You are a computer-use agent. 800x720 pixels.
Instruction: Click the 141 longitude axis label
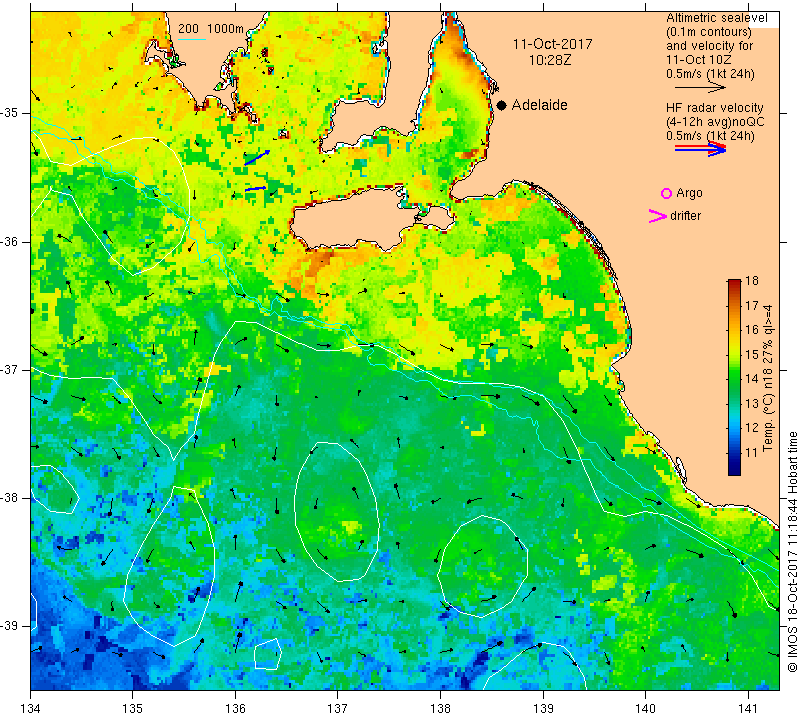(748, 709)
